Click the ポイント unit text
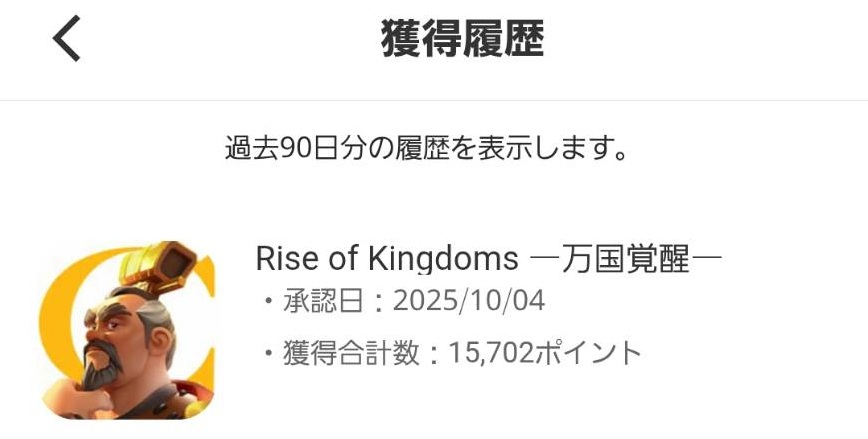The height and width of the screenshot is (439, 868). (x=589, y=352)
